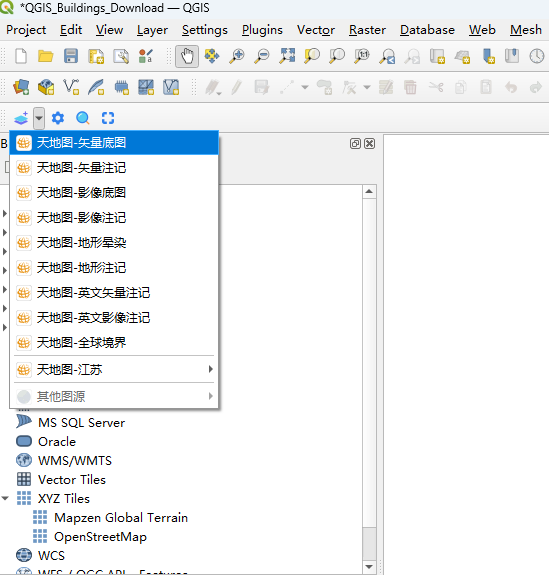Select WMS/WMTS in the Browser tree
549x575 pixels.
click(75, 461)
